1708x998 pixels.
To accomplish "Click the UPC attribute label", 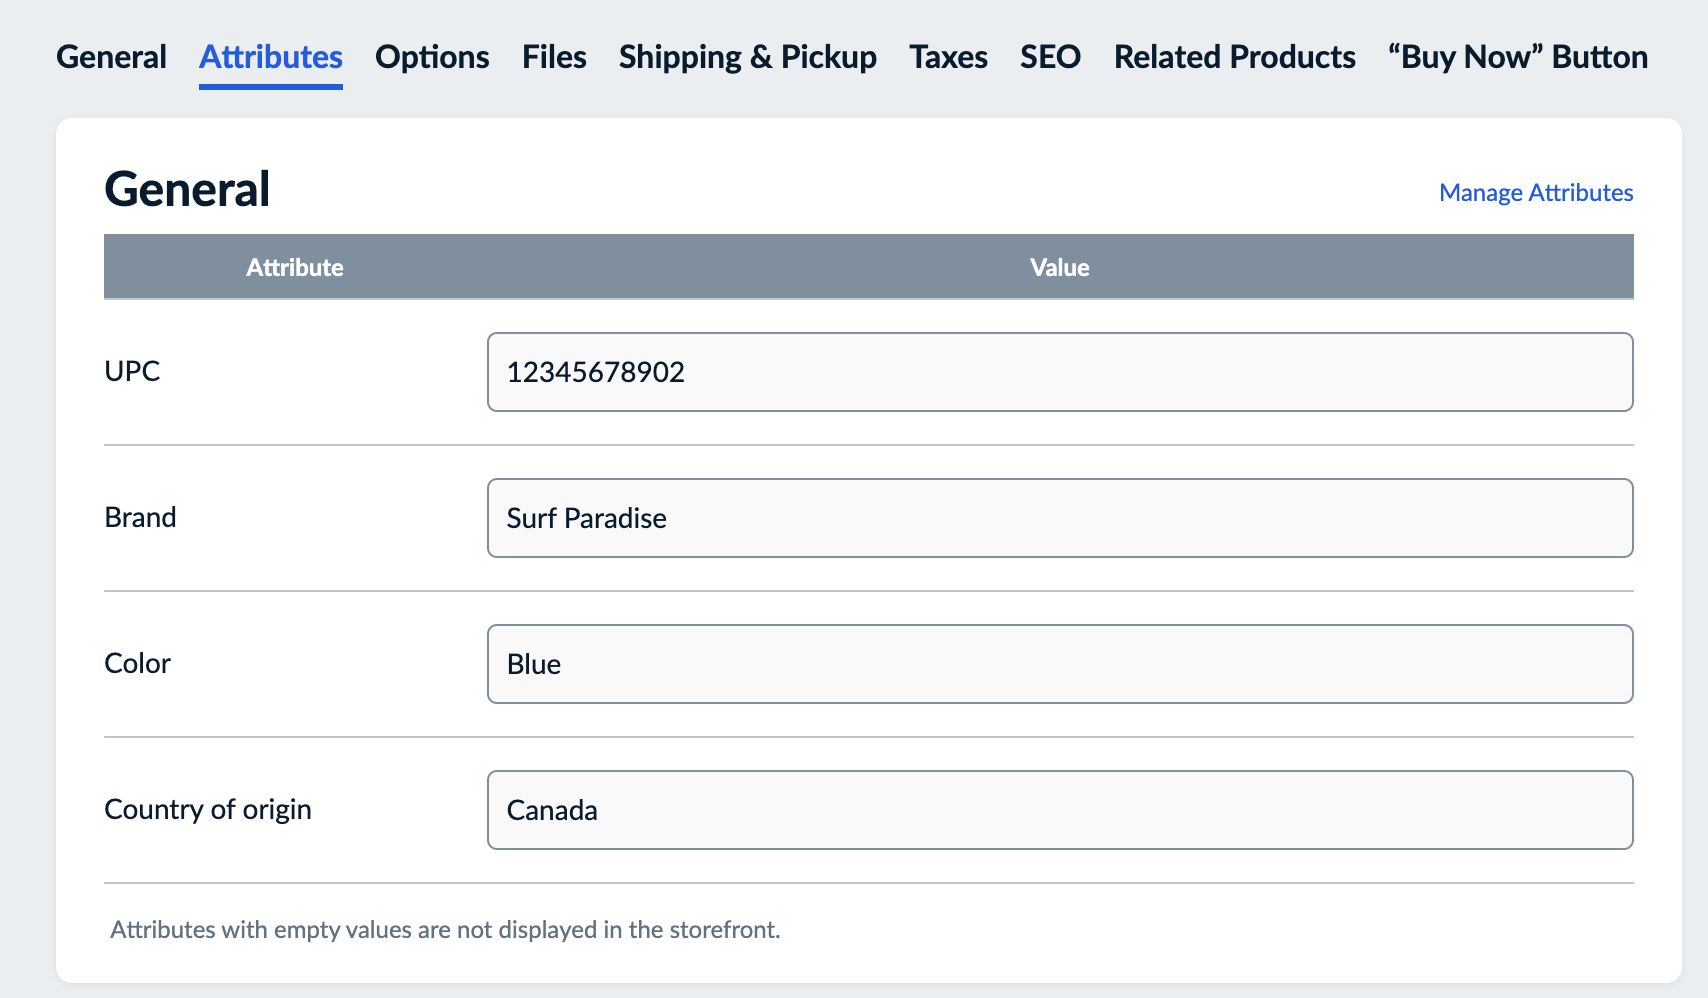I will click(132, 371).
